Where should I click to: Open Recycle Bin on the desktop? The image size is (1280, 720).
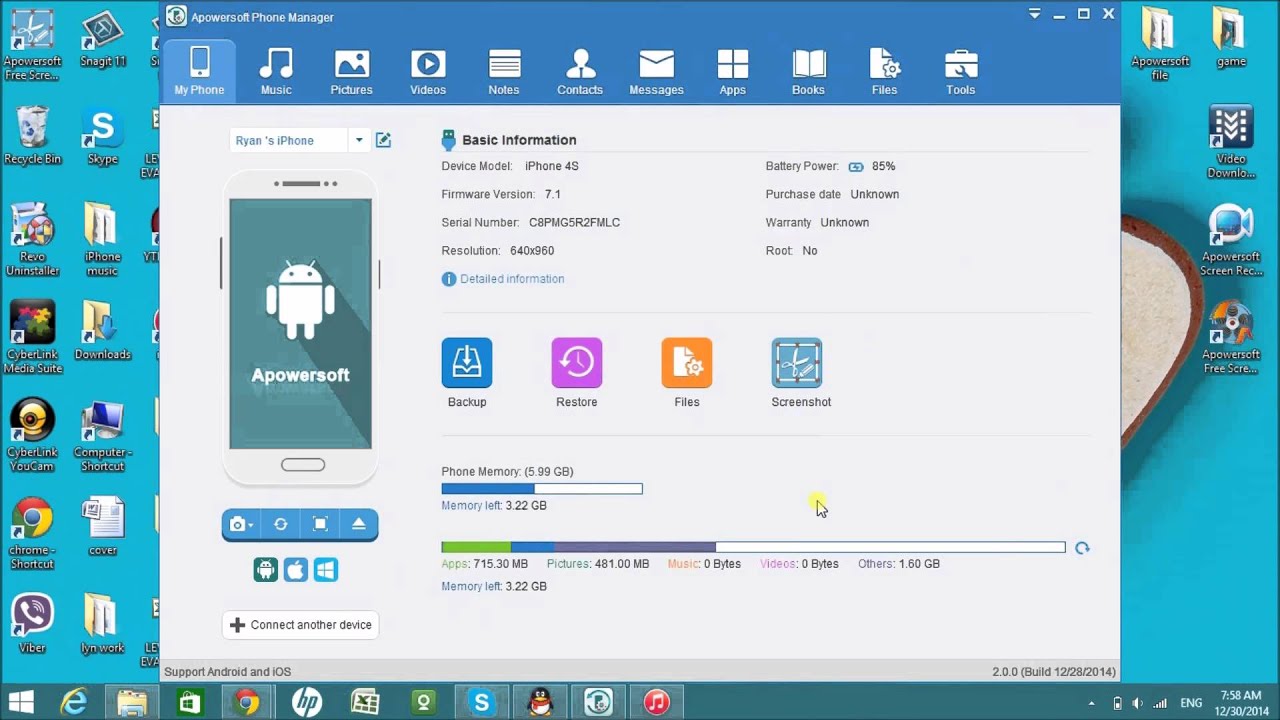tap(32, 135)
